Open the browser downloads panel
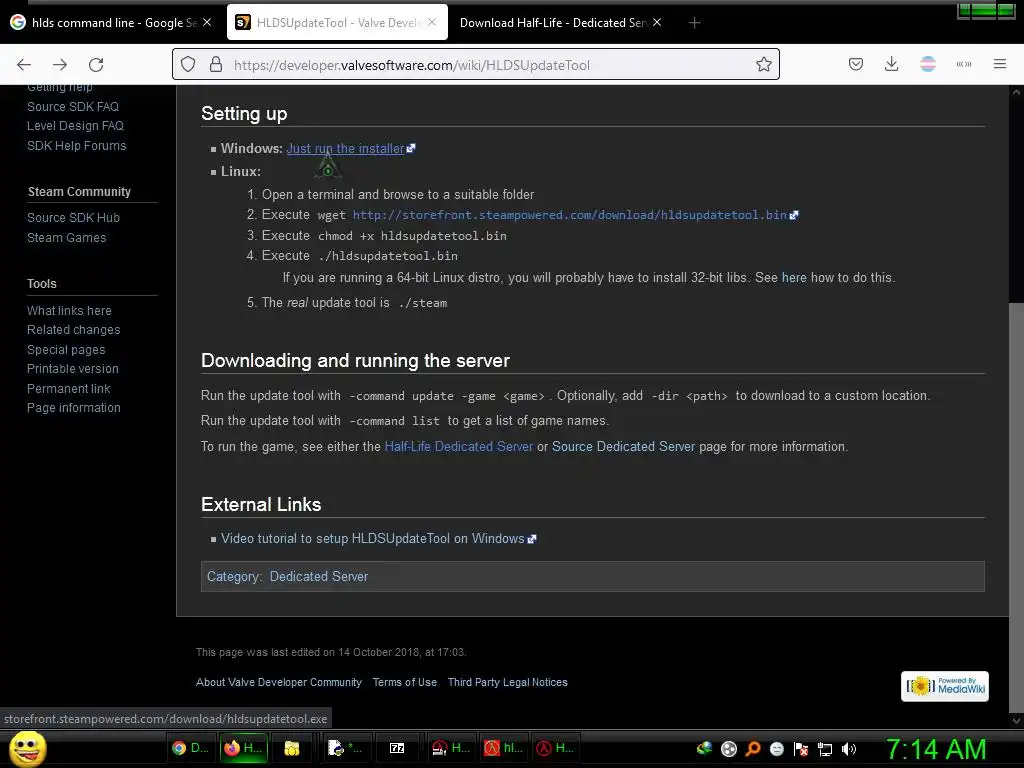This screenshot has width=1024, height=768. tap(891, 64)
